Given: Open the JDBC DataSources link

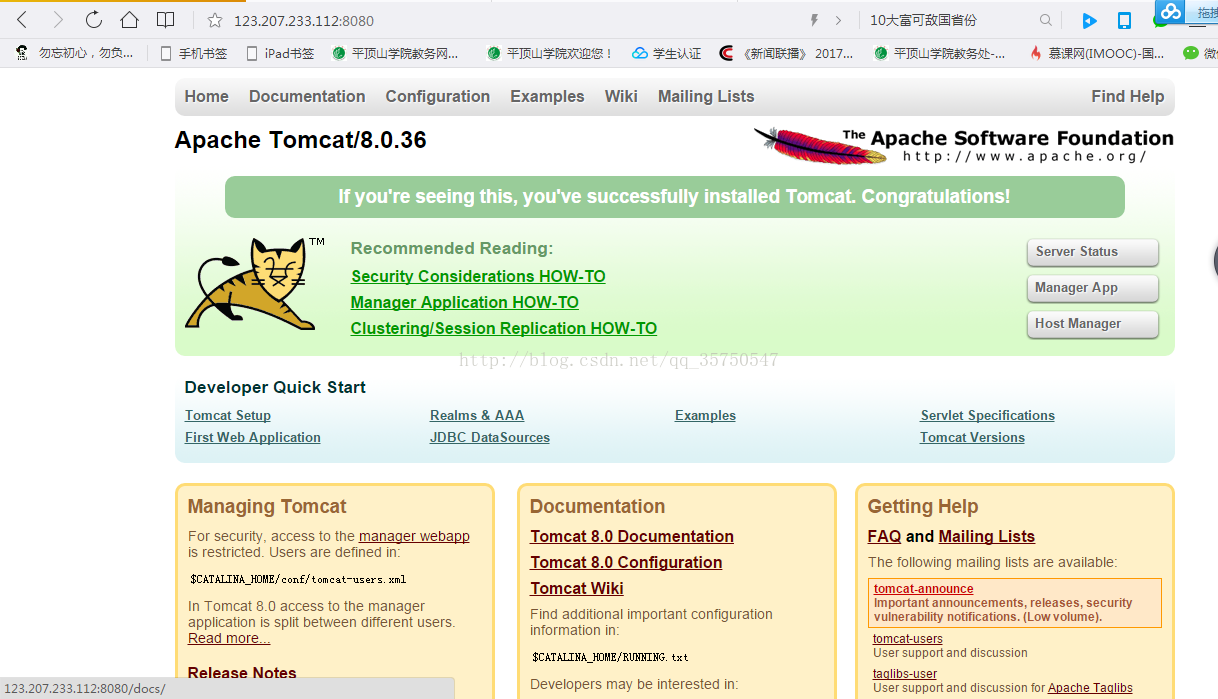Looking at the screenshot, I should click(x=490, y=437).
